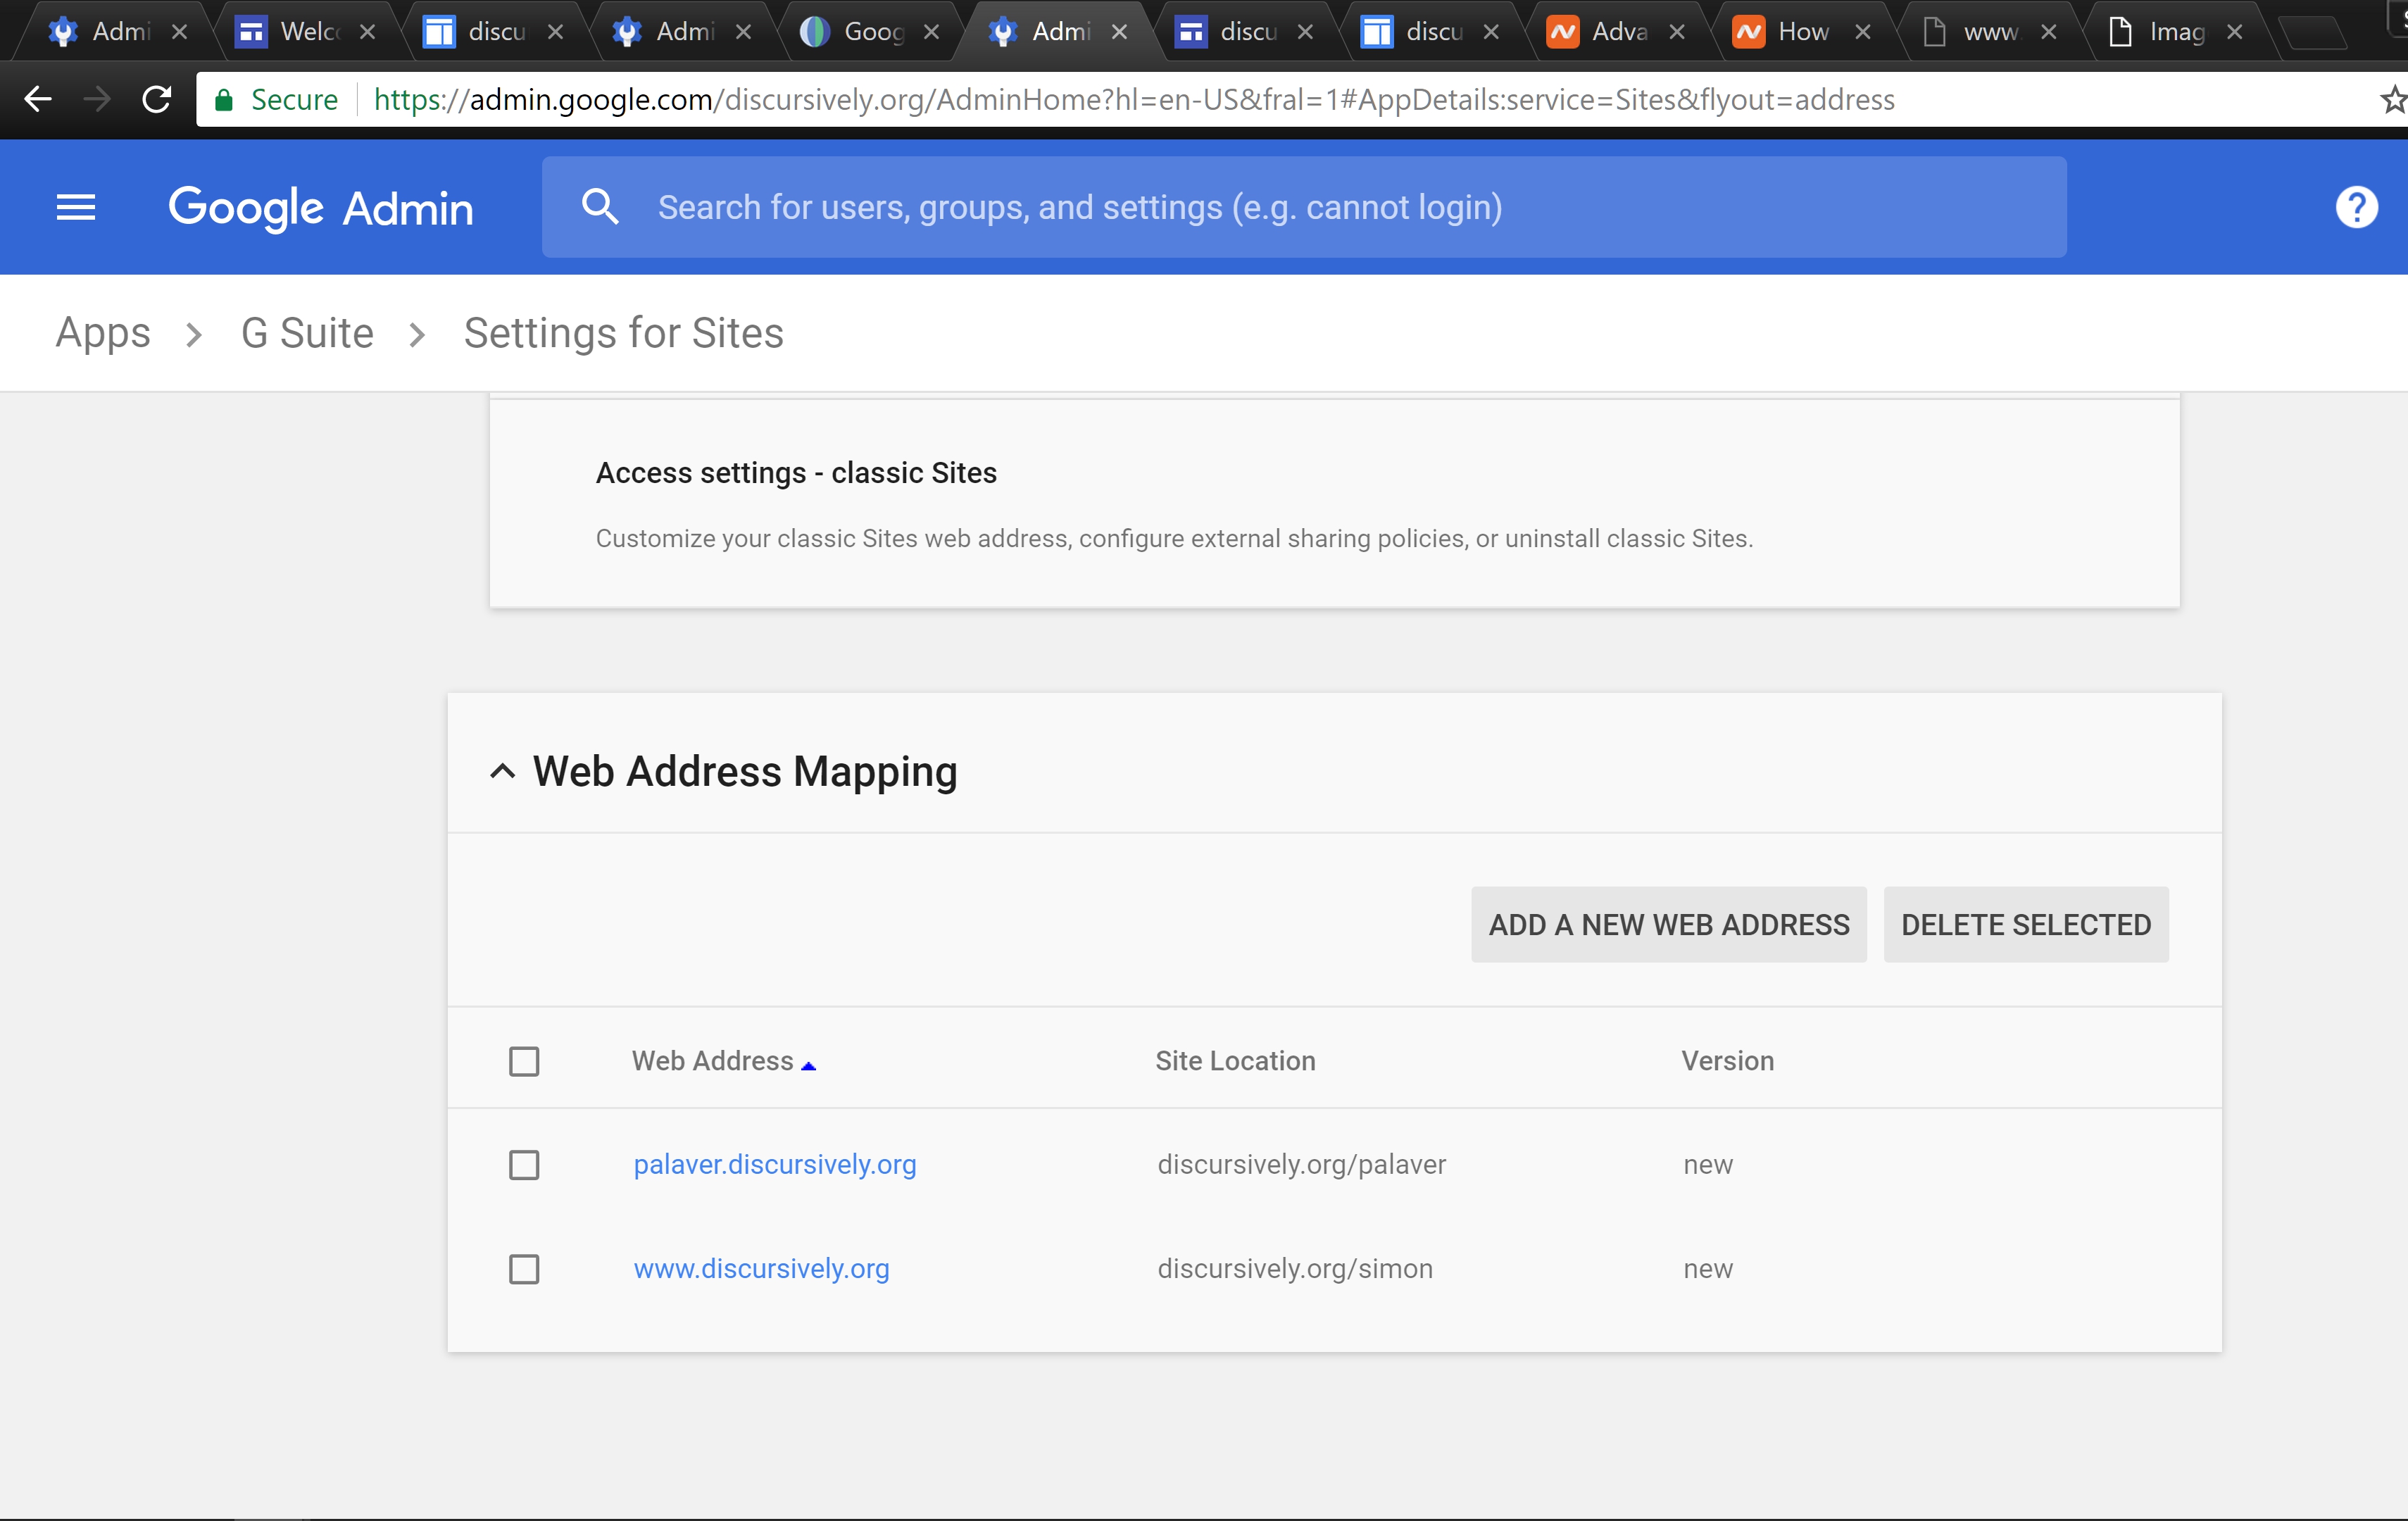Close the Adva tab
The image size is (2408, 1521).
coord(1678,32)
